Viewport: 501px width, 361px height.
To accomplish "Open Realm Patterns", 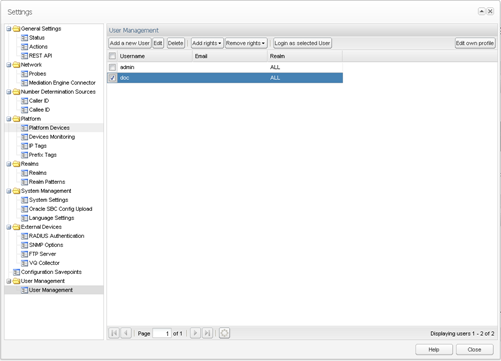I will click(47, 182).
